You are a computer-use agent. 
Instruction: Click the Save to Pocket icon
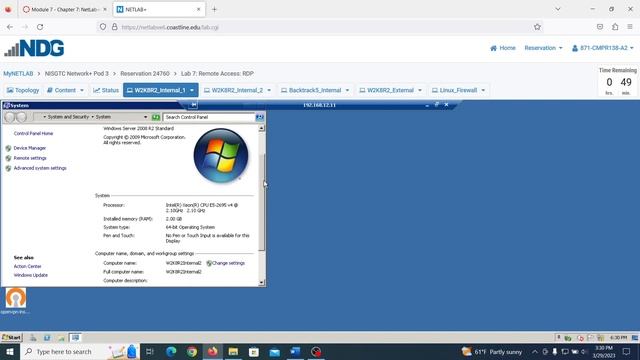click(600, 27)
